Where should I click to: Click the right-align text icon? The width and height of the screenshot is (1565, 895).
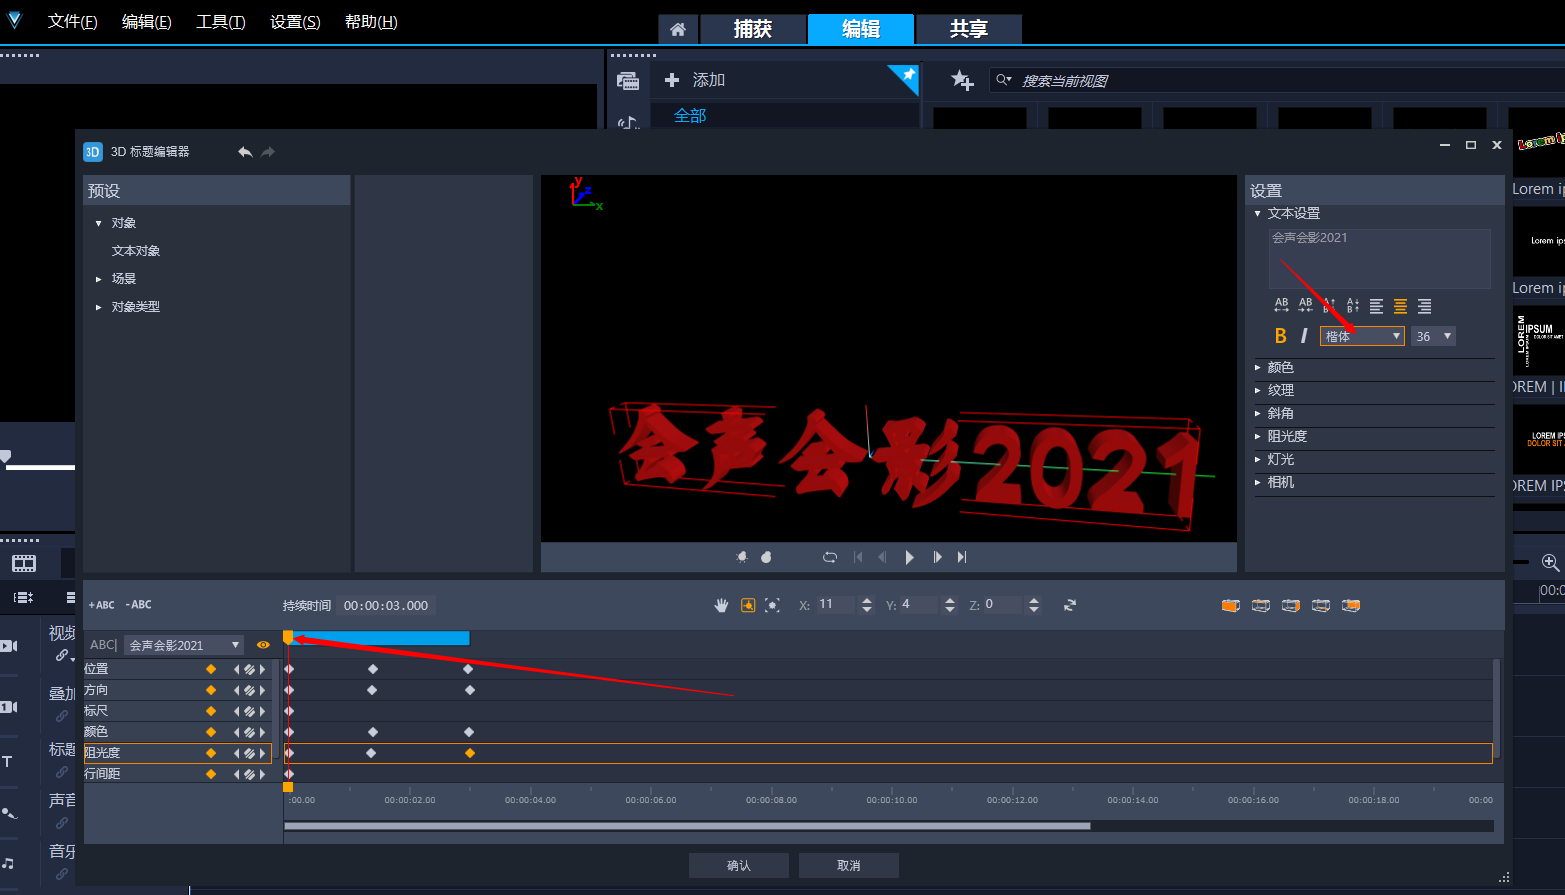pos(1424,306)
